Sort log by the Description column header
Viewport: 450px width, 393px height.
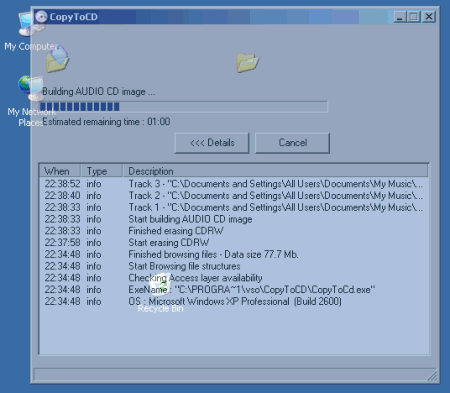coord(275,171)
